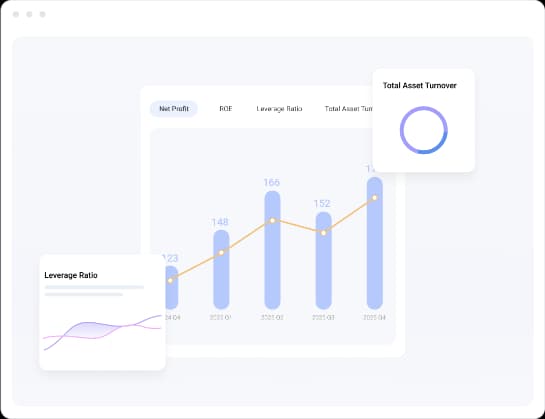Click the 166 value label
The image size is (545, 419).
click(271, 183)
